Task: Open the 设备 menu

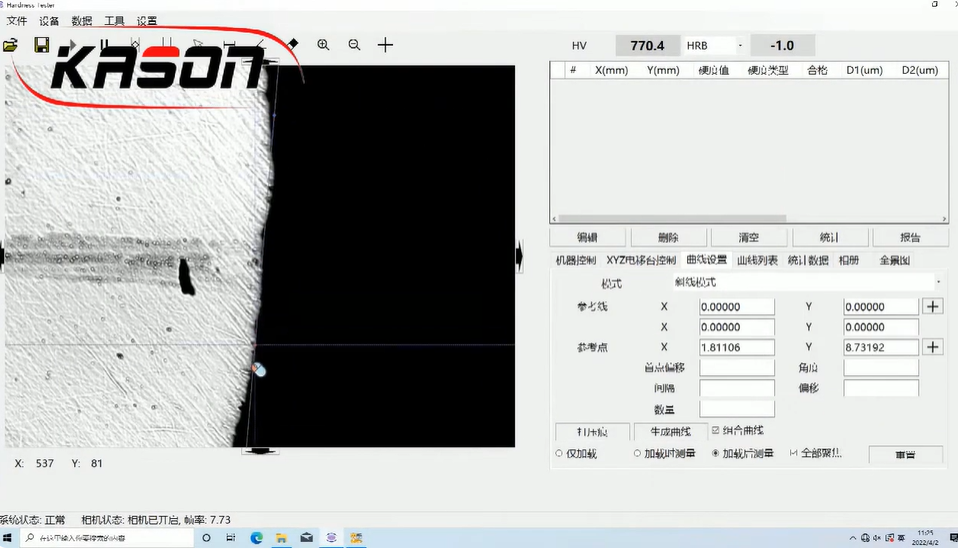Action: pyautogui.click(x=49, y=21)
